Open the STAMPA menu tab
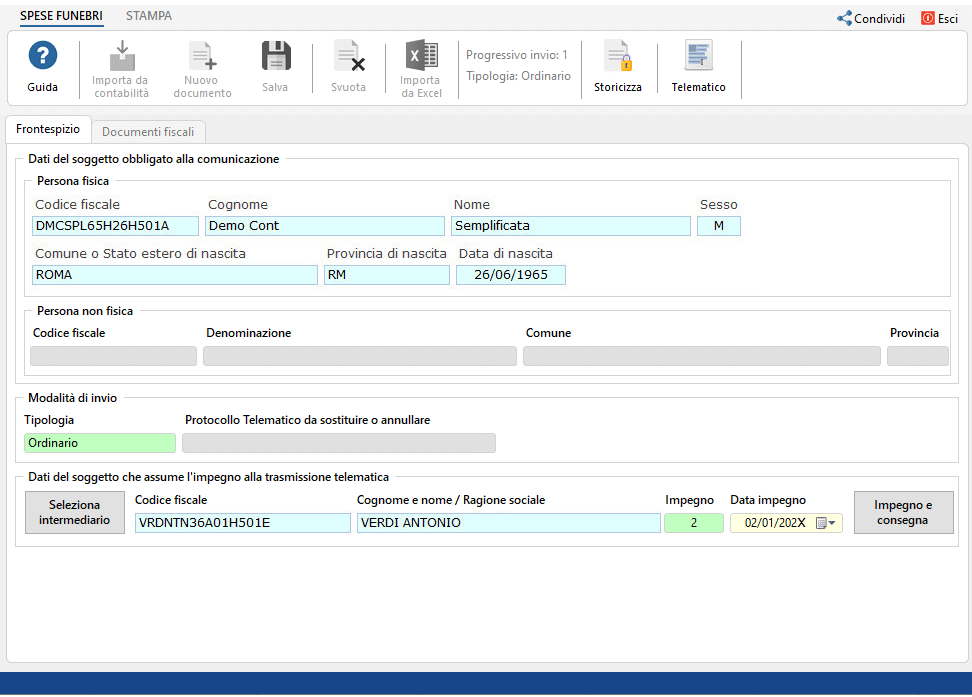This screenshot has height=697, width=972. [x=149, y=16]
